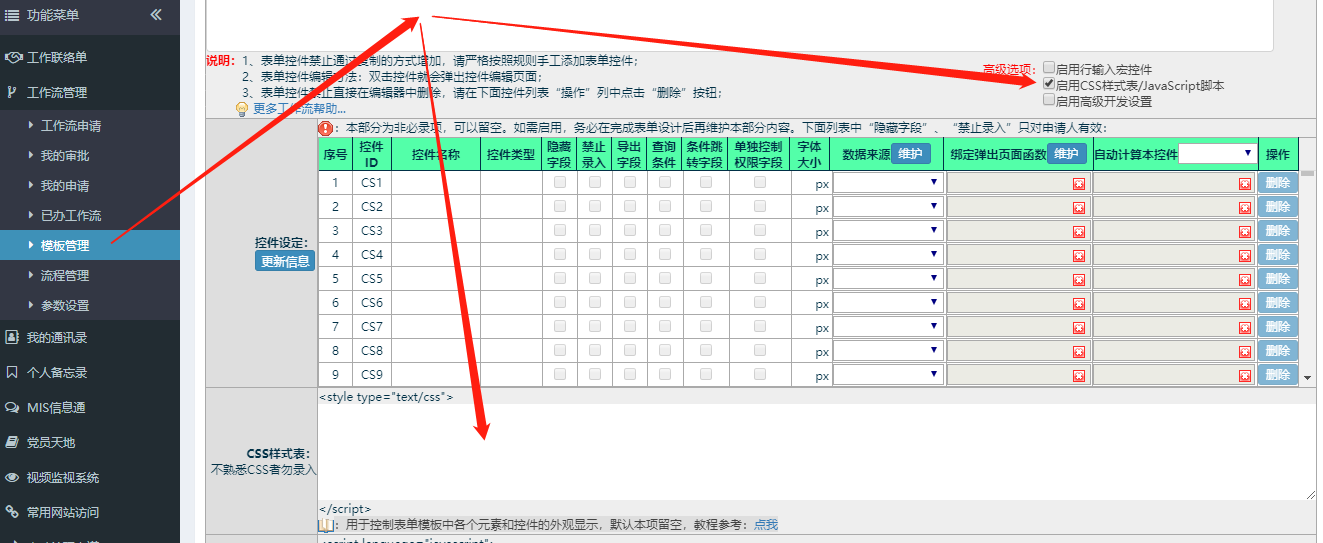The image size is (1323, 543).
Task: Click 维护 button next to 数据来源
Action: click(x=910, y=154)
